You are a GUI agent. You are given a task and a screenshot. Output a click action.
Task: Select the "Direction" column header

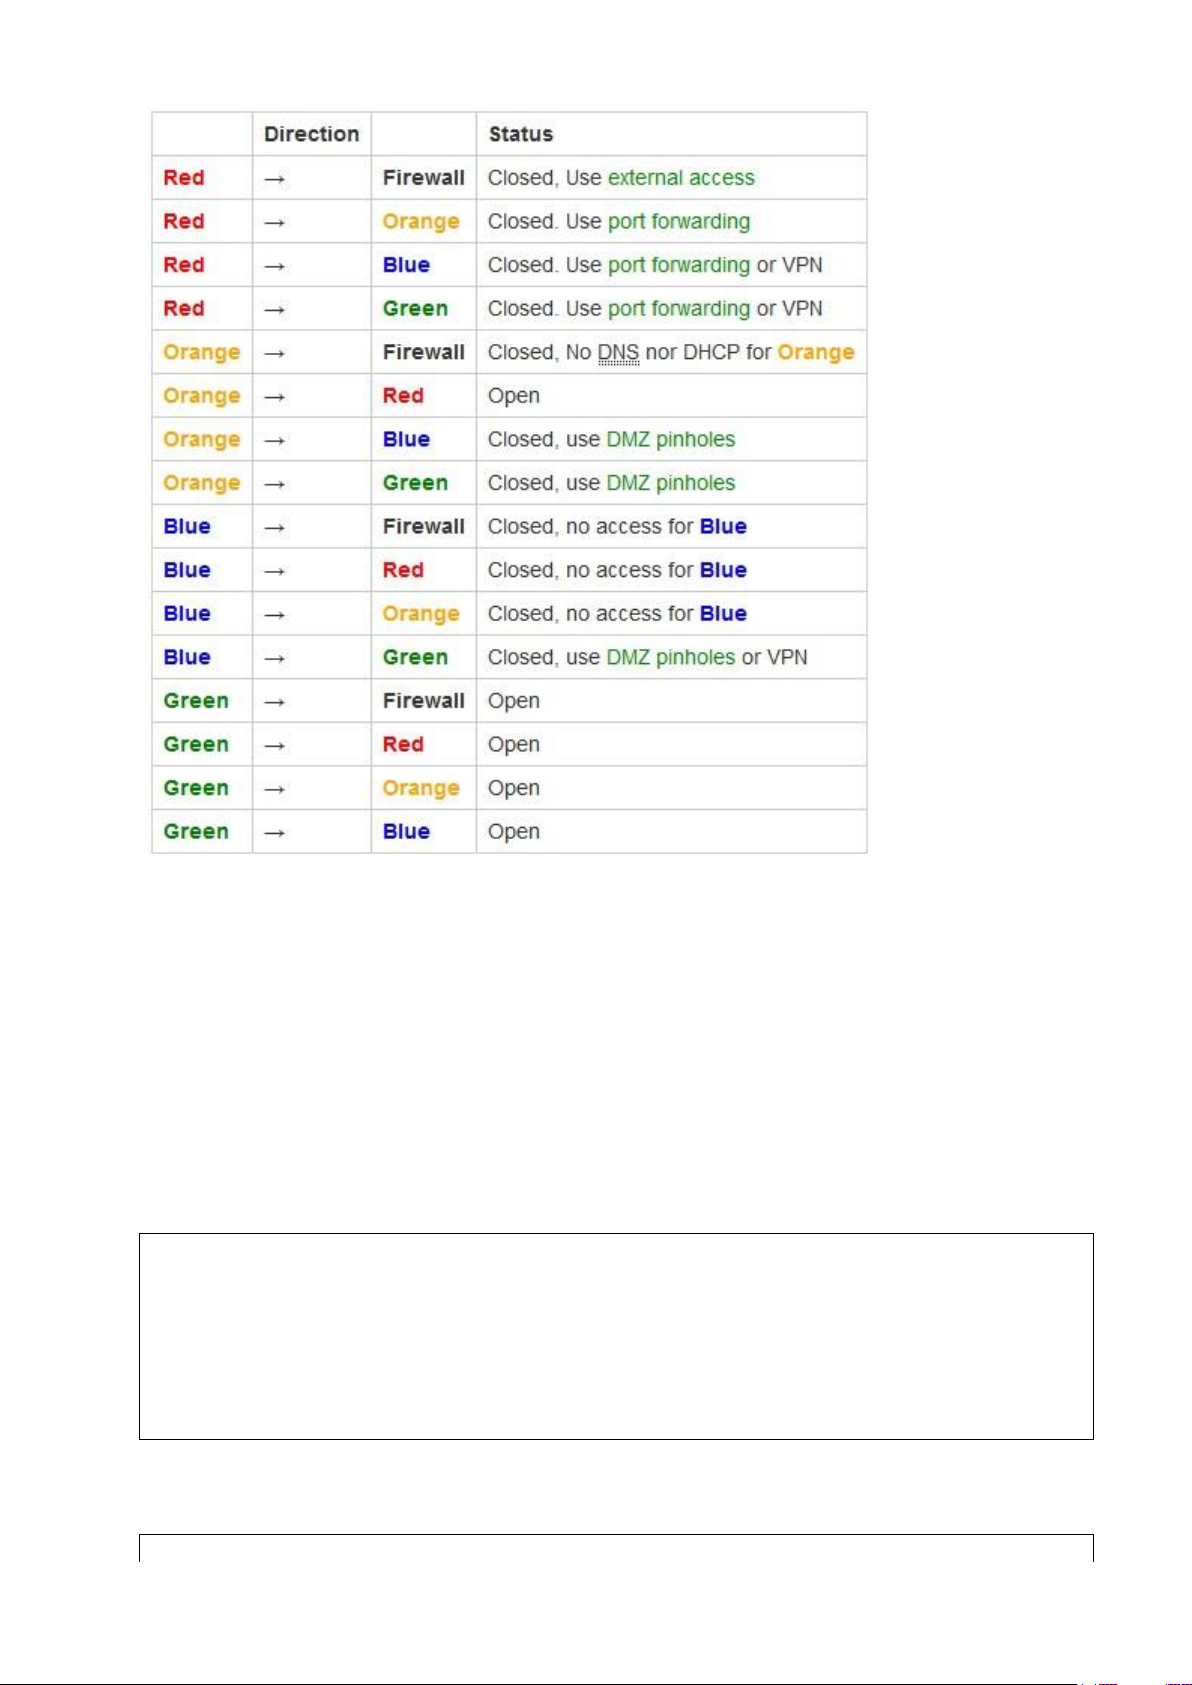(311, 134)
